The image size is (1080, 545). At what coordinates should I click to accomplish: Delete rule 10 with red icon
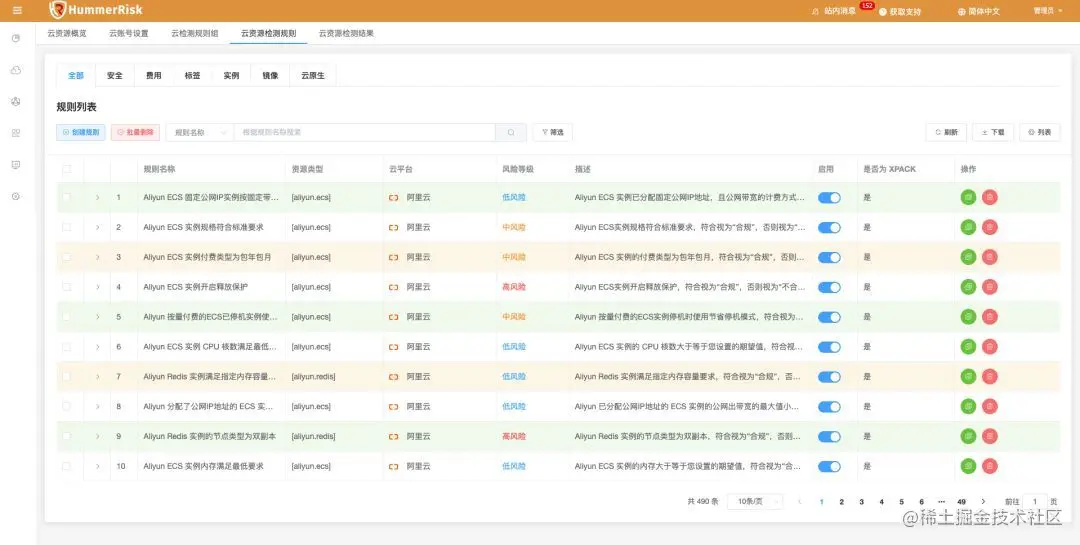click(990, 466)
